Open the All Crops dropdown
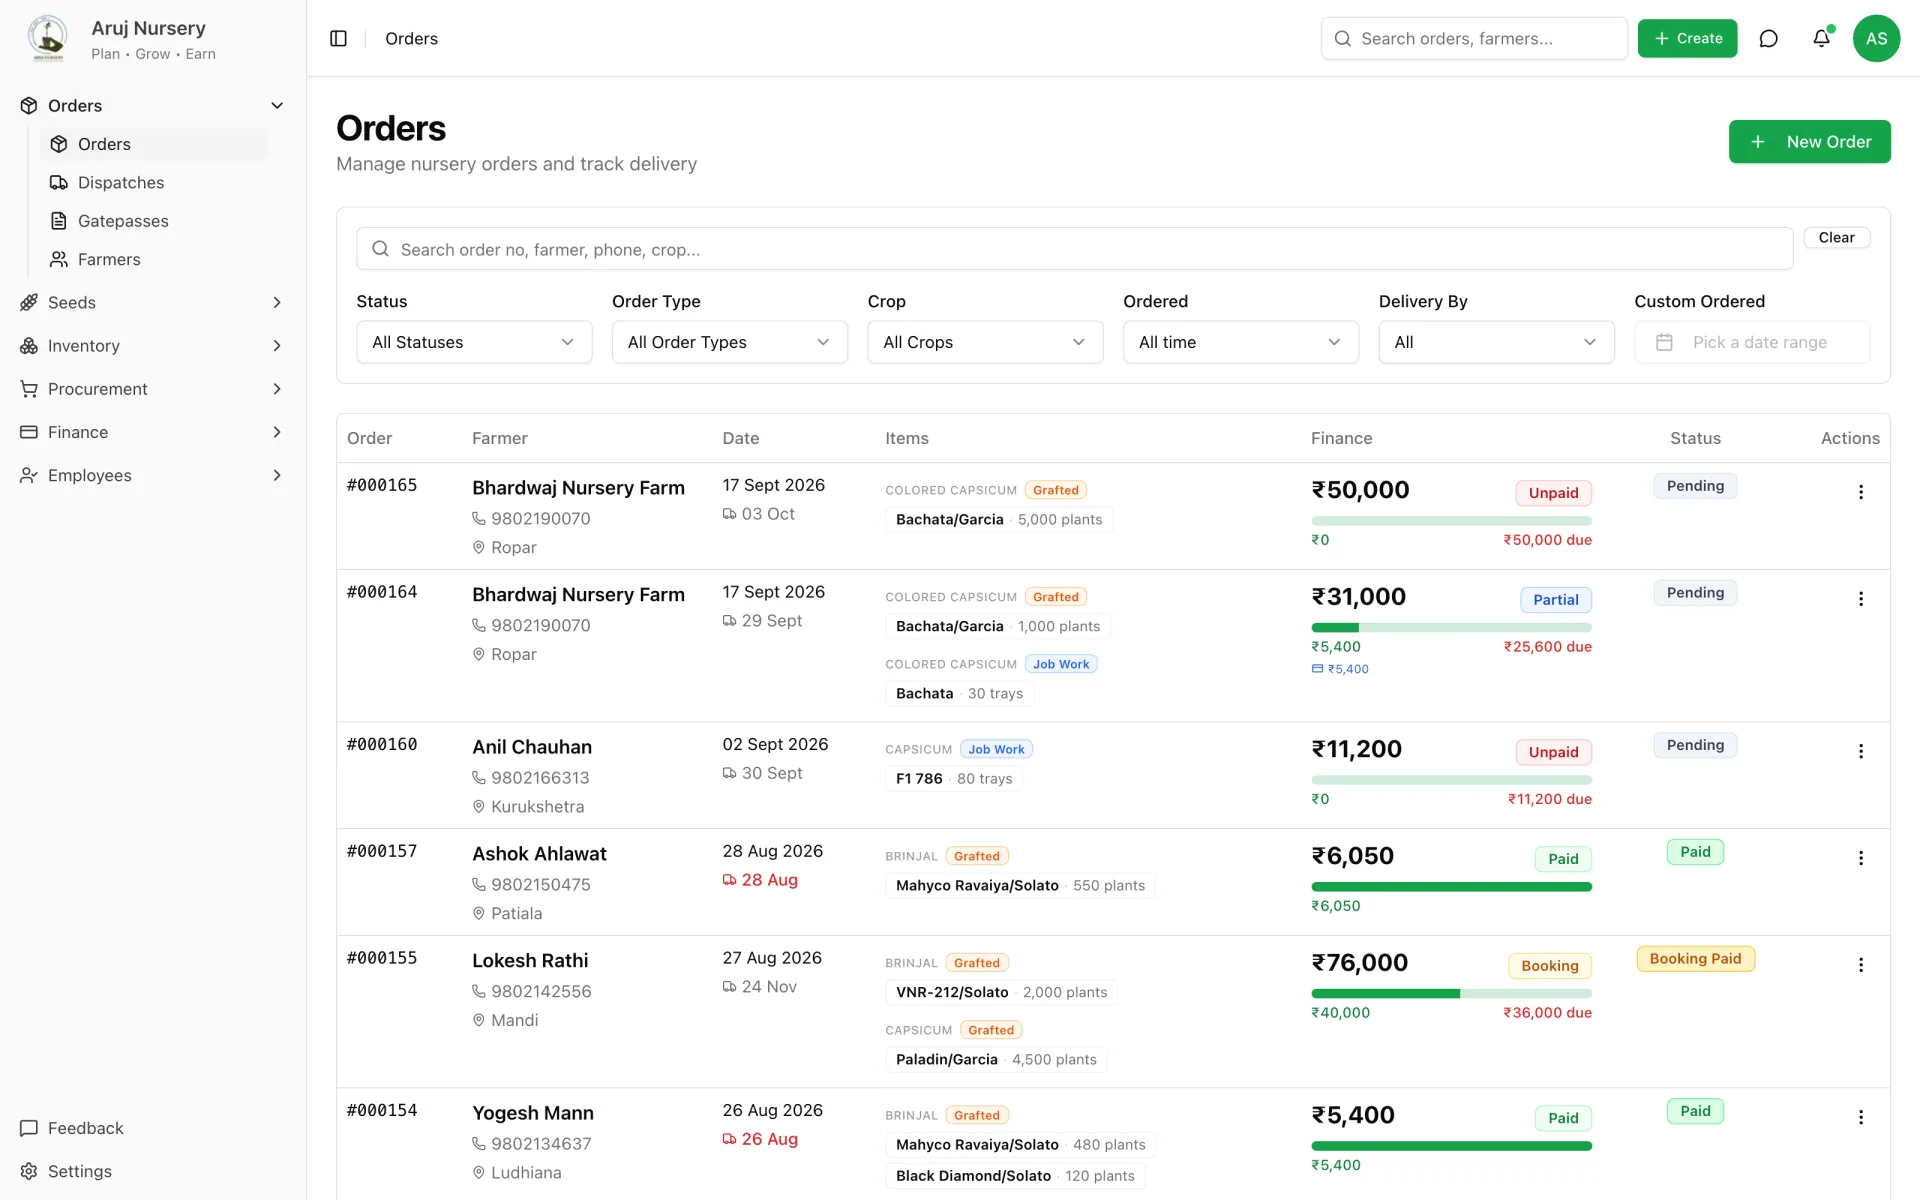This screenshot has height=1200, width=1920. tap(985, 342)
